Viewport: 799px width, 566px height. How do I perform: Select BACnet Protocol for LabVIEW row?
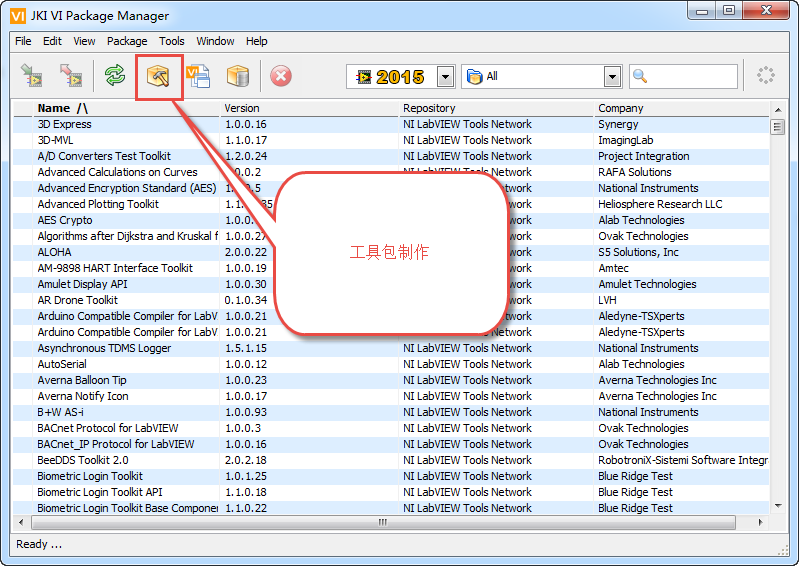click(391, 428)
